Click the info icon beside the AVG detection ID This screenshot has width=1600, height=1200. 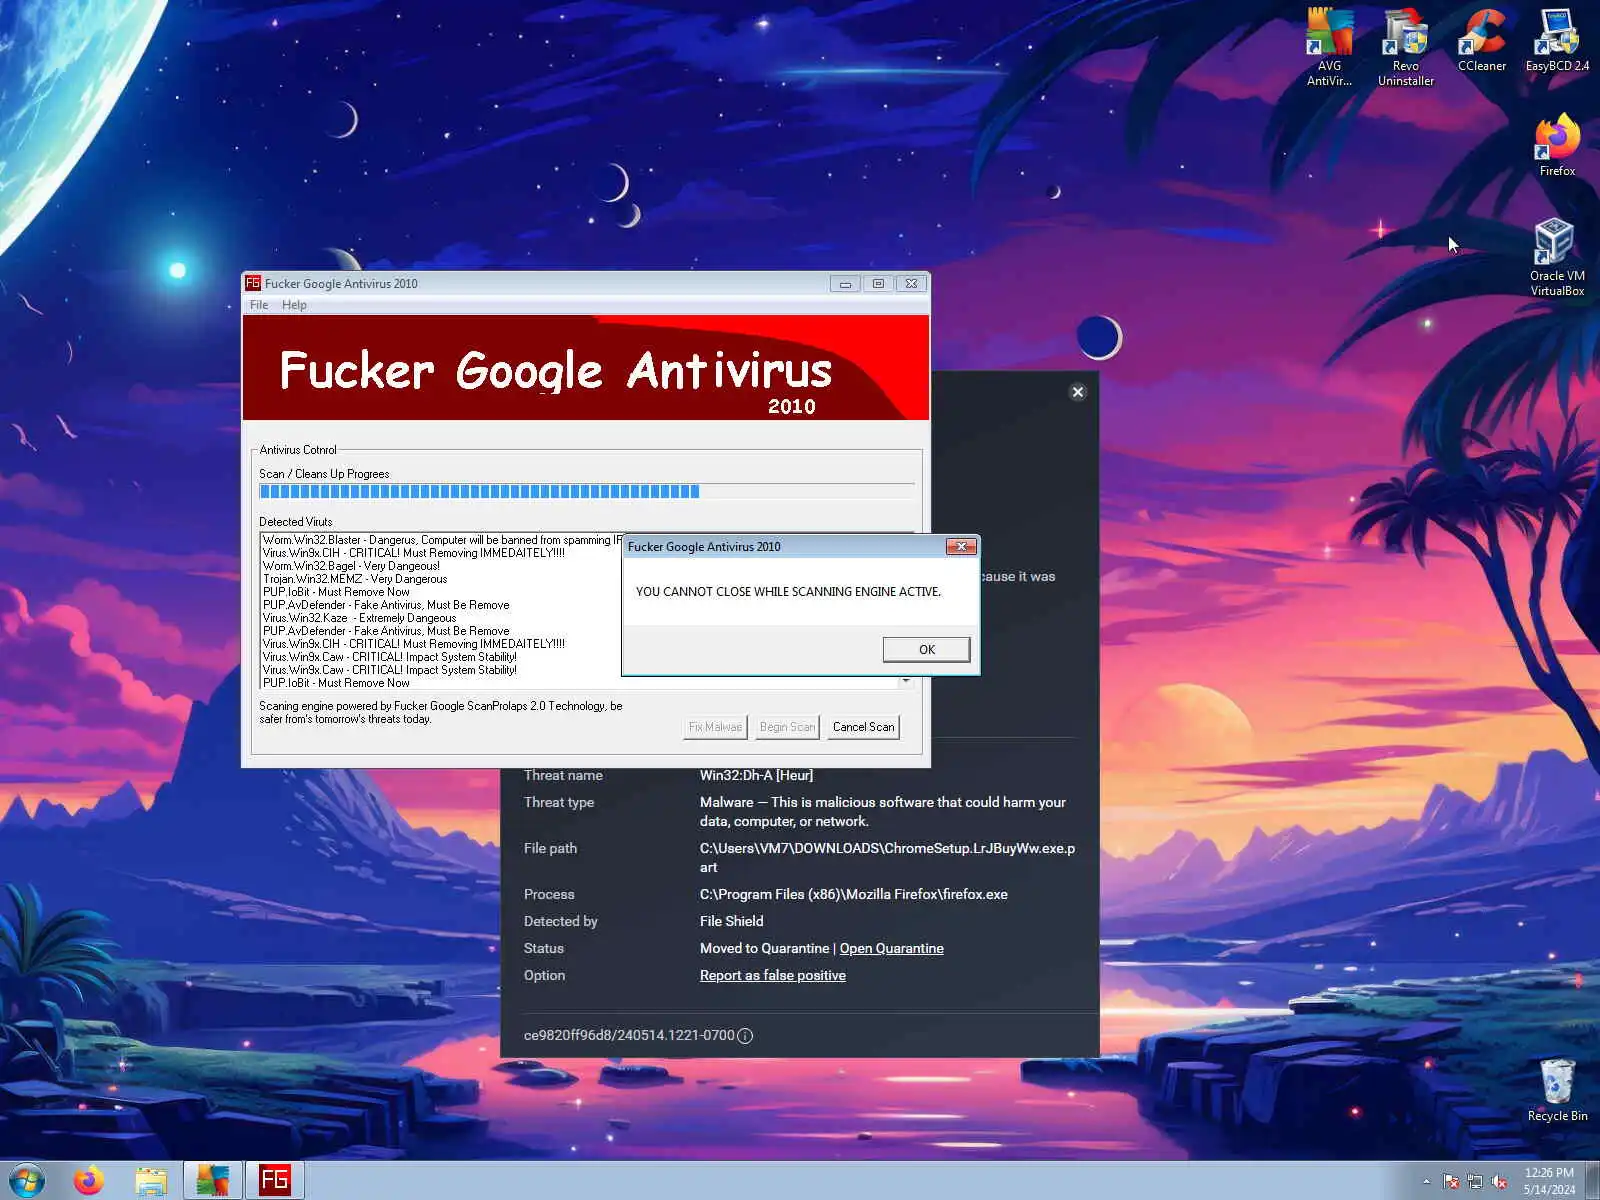pyautogui.click(x=745, y=1036)
